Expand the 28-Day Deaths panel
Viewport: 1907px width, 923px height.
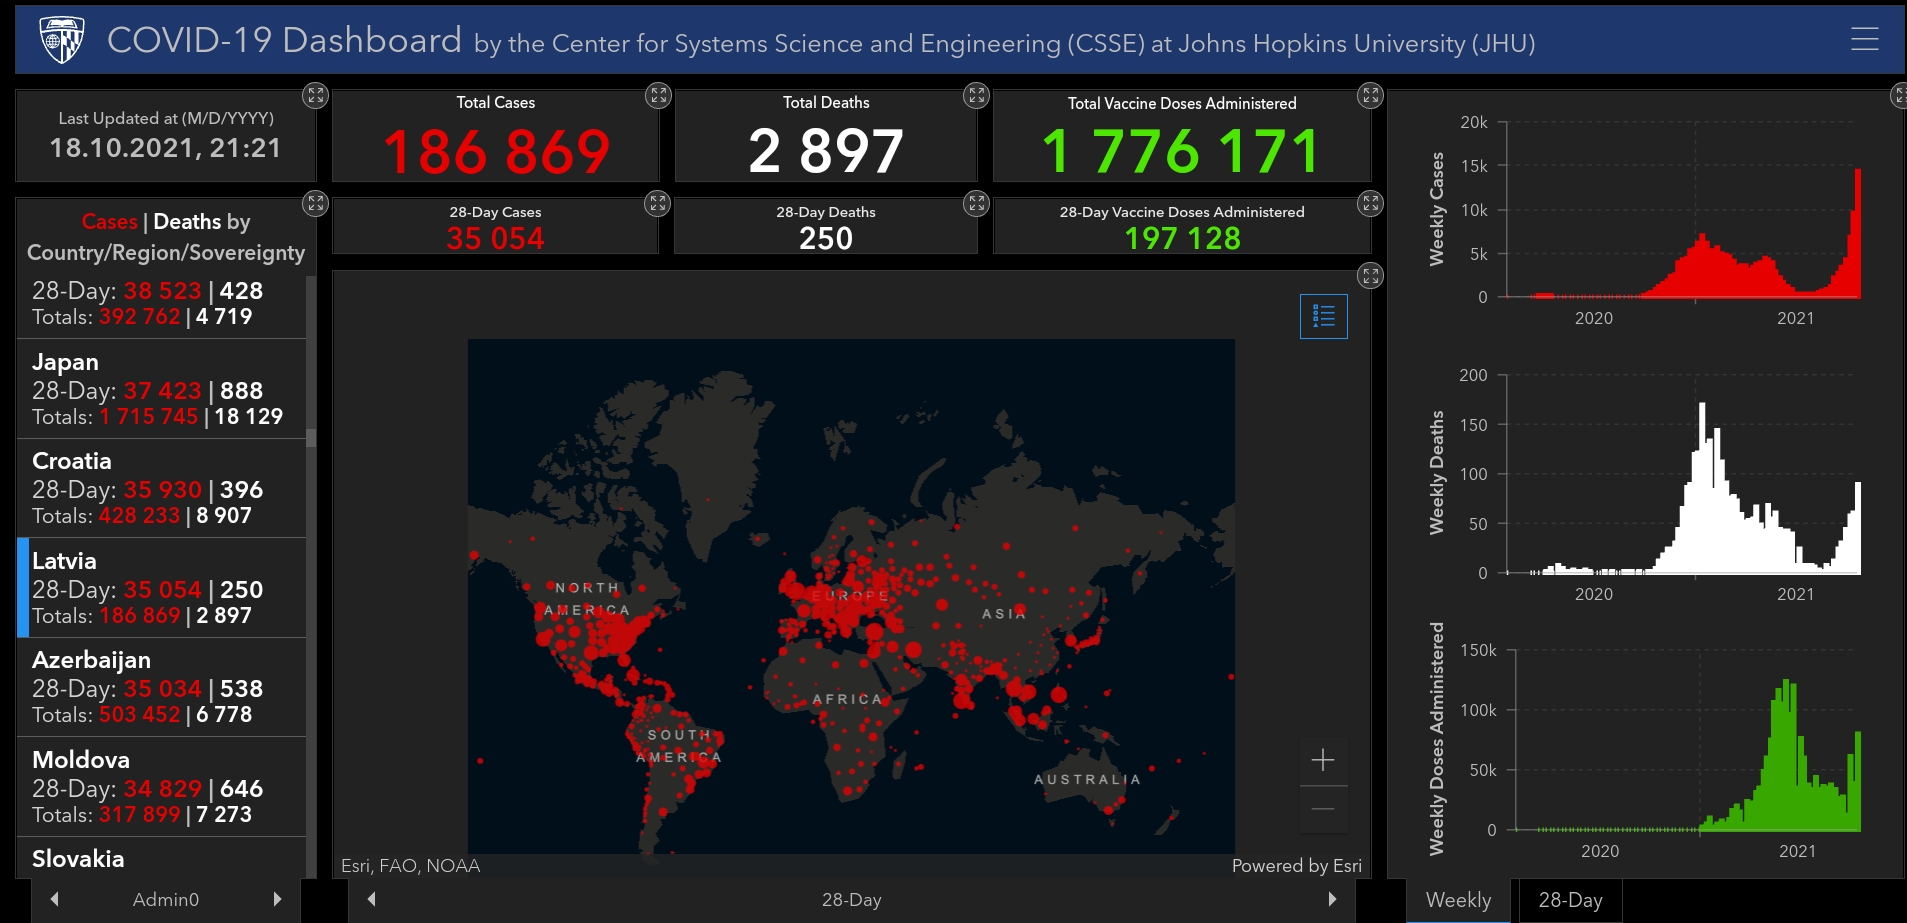(x=976, y=204)
